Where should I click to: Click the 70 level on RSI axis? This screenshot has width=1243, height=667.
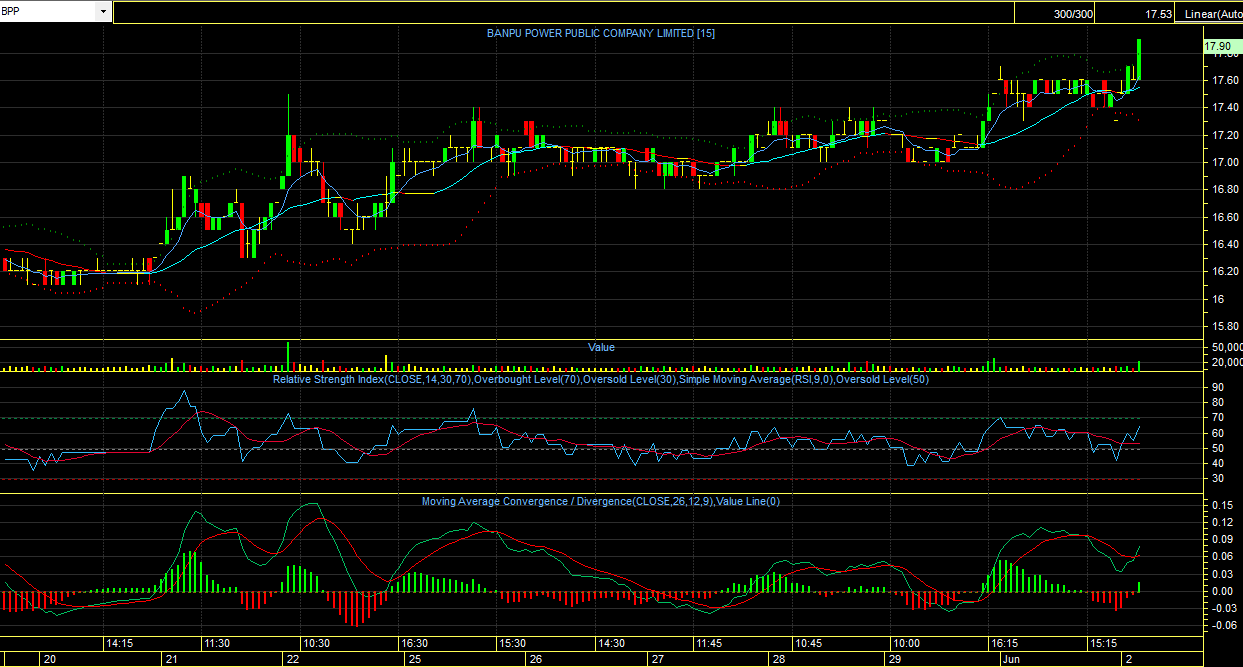(x=1217, y=418)
